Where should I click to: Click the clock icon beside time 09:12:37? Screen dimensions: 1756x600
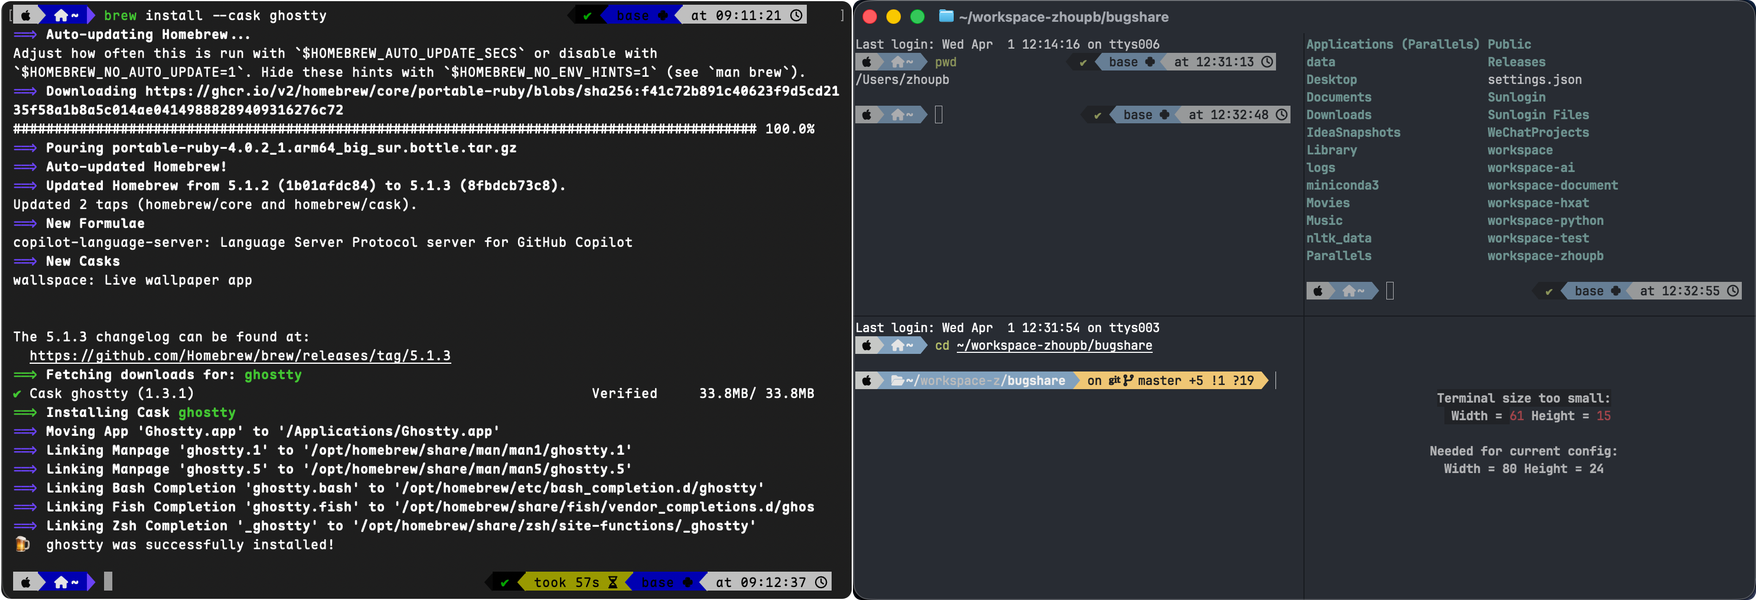821,582
